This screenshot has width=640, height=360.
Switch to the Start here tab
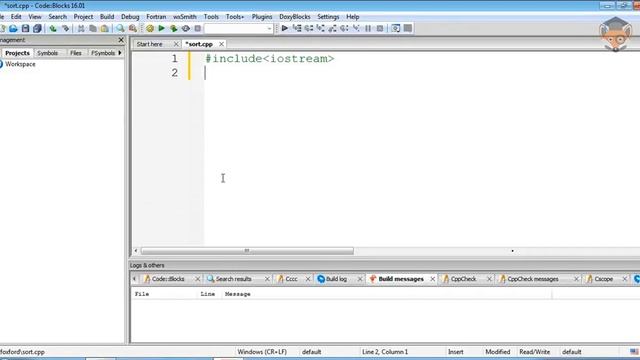click(x=149, y=44)
